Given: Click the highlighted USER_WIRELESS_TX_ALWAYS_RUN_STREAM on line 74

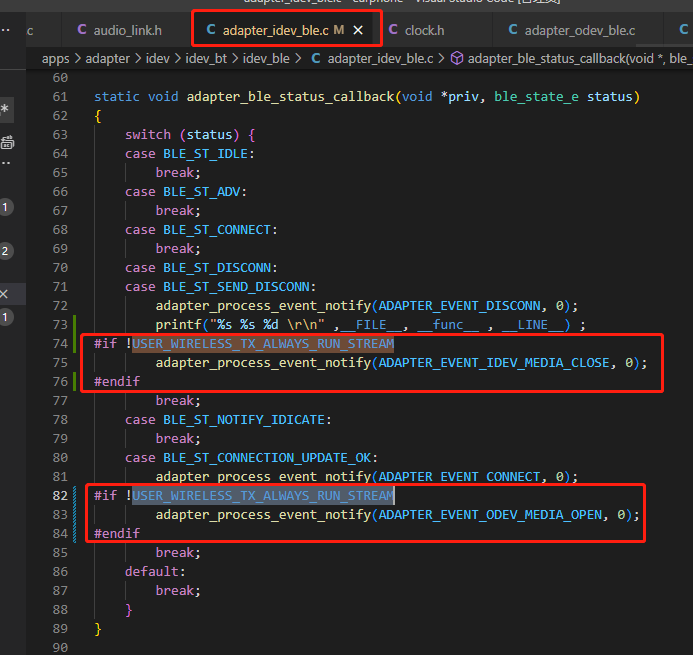Looking at the screenshot, I should pyautogui.click(x=263, y=344).
